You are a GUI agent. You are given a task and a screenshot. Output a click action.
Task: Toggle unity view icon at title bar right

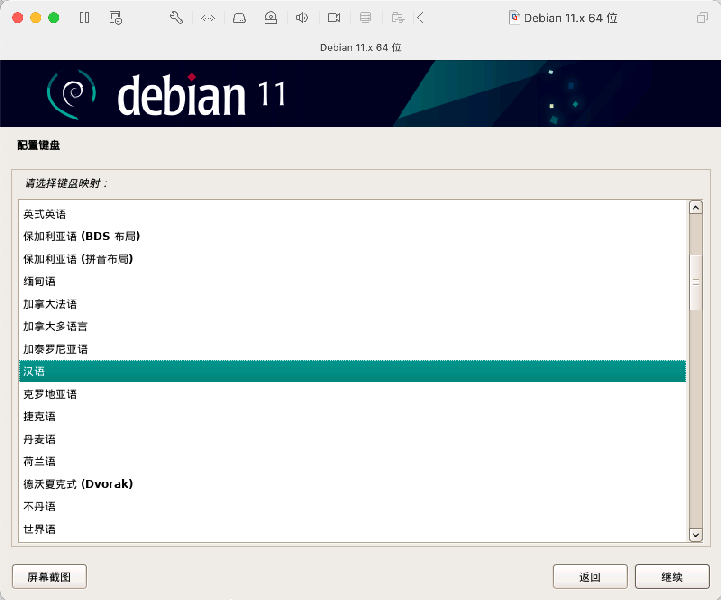(x=702, y=18)
